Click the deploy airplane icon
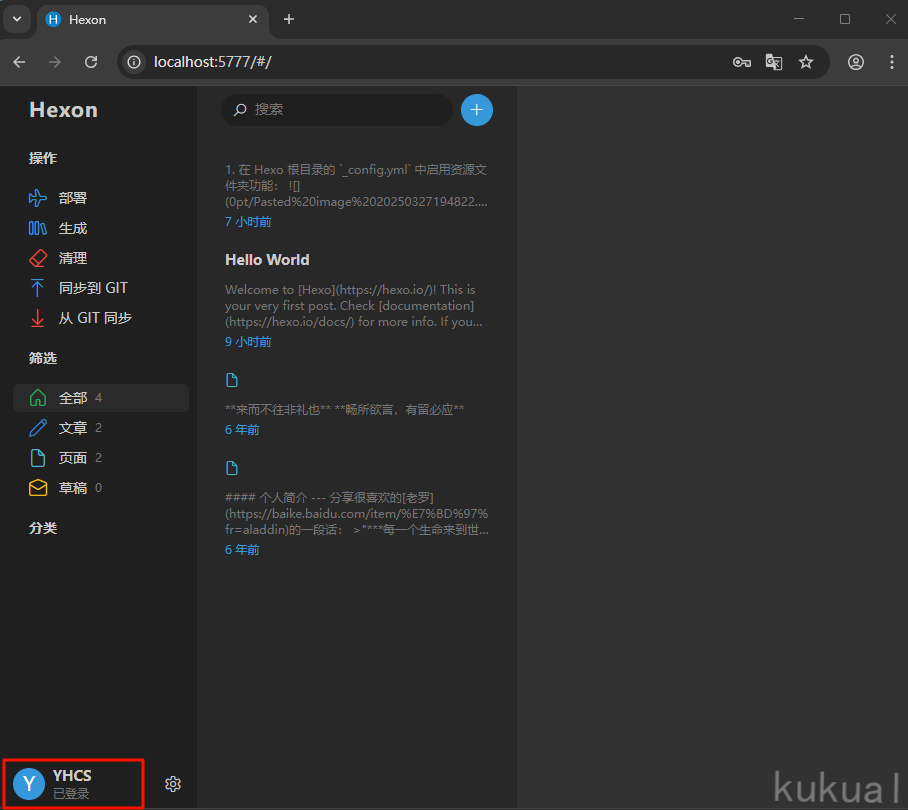Viewport: 908px width, 810px height. pyautogui.click(x=38, y=198)
